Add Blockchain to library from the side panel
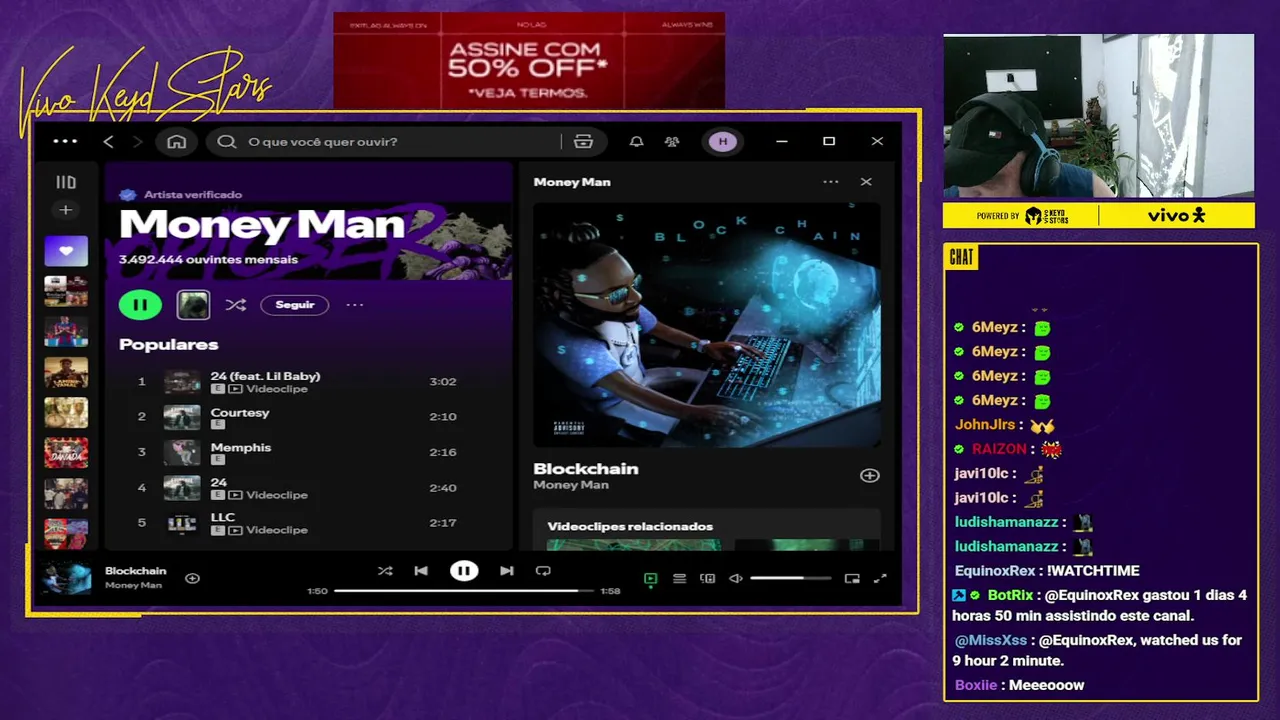 pos(870,476)
